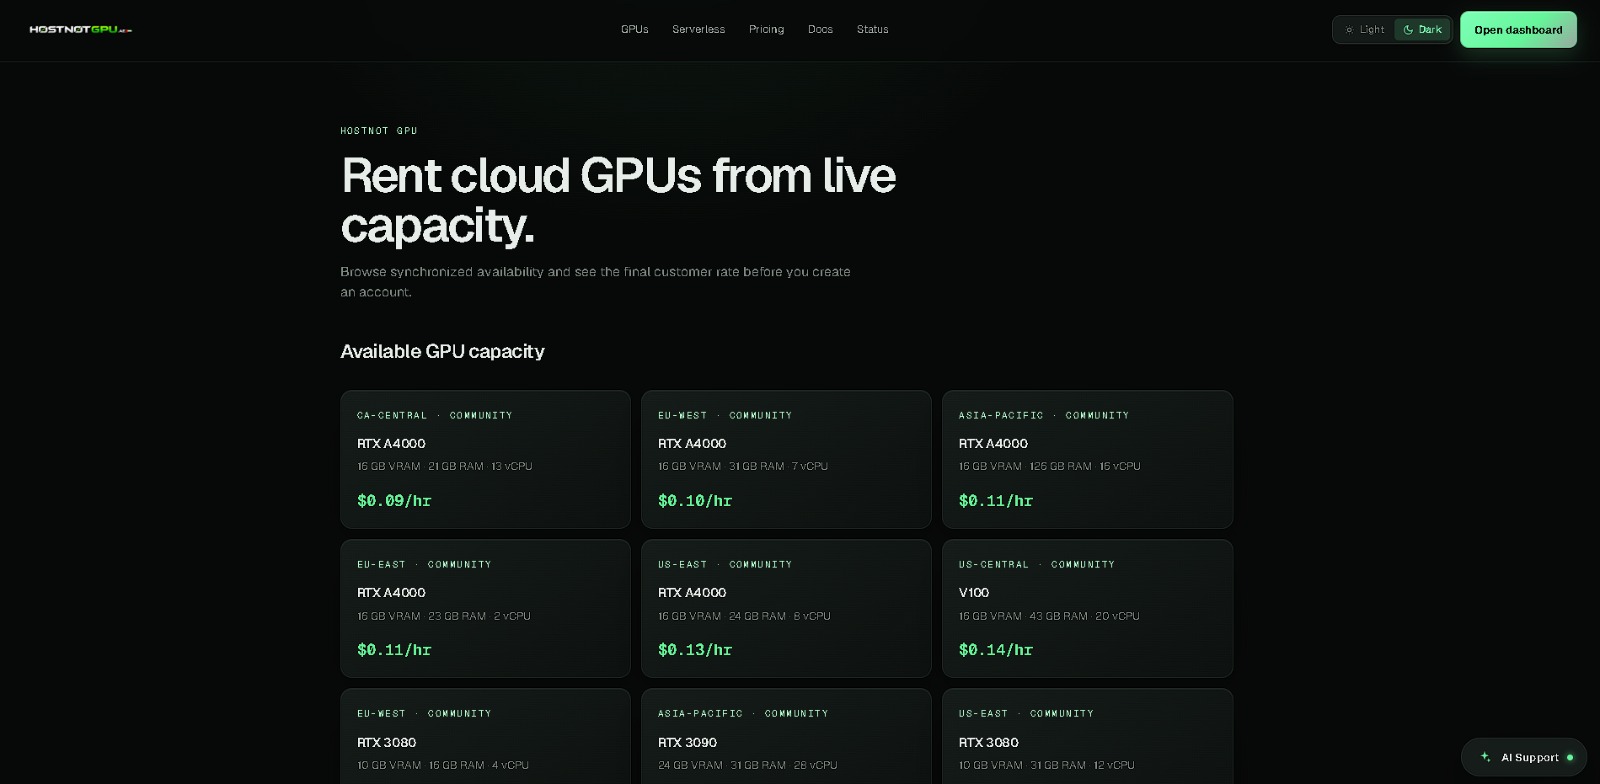Click the moon icon in theme switch
The image size is (1600, 784).
click(x=1408, y=30)
